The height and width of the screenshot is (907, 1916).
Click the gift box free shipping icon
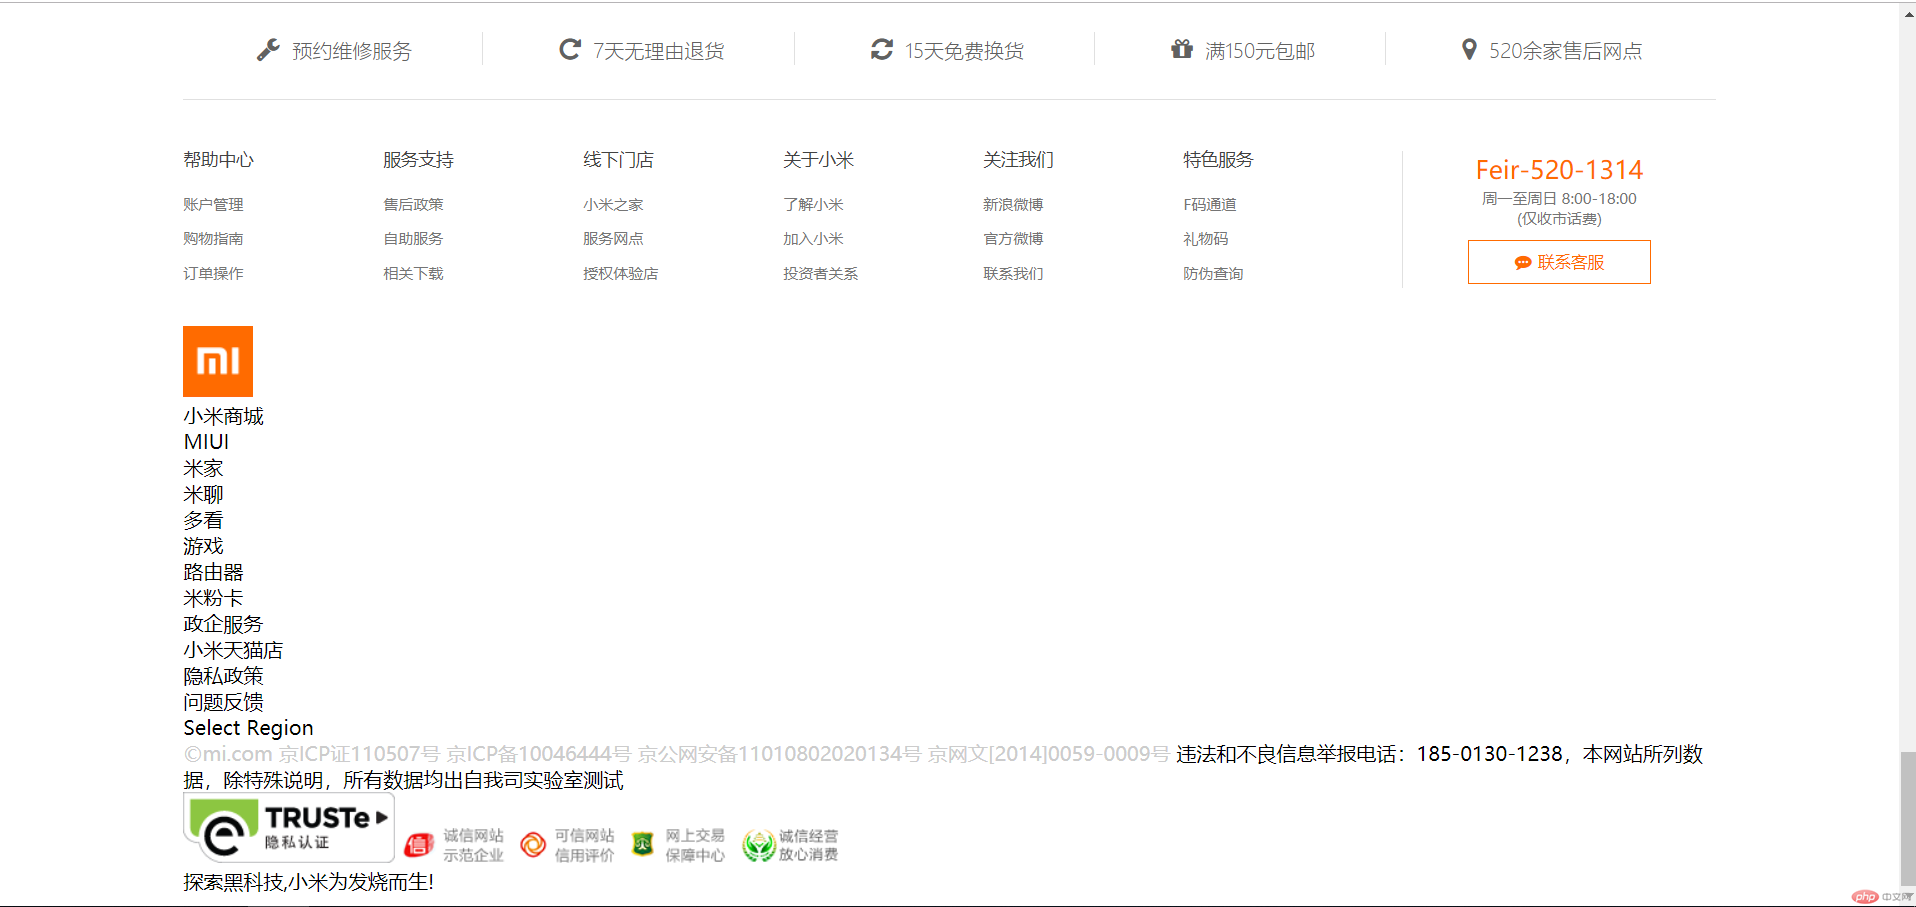point(1182,49)
